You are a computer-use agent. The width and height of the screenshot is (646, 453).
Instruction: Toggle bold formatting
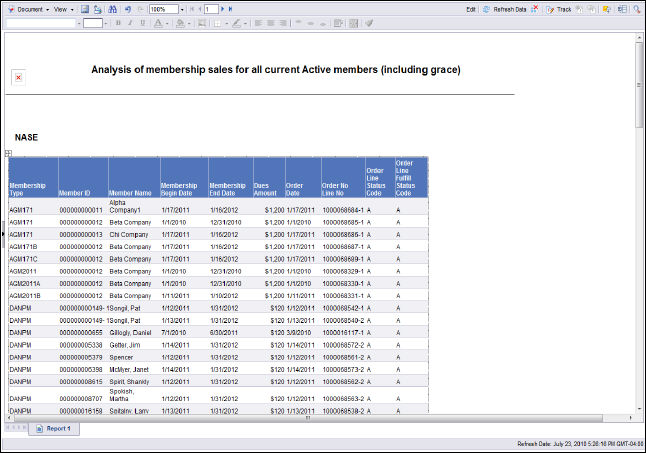117,22
